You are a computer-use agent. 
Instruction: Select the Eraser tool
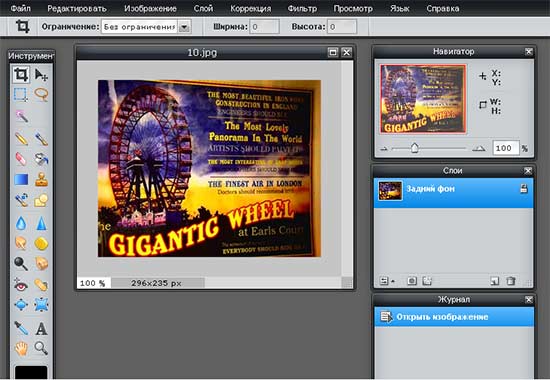point(21,159)
